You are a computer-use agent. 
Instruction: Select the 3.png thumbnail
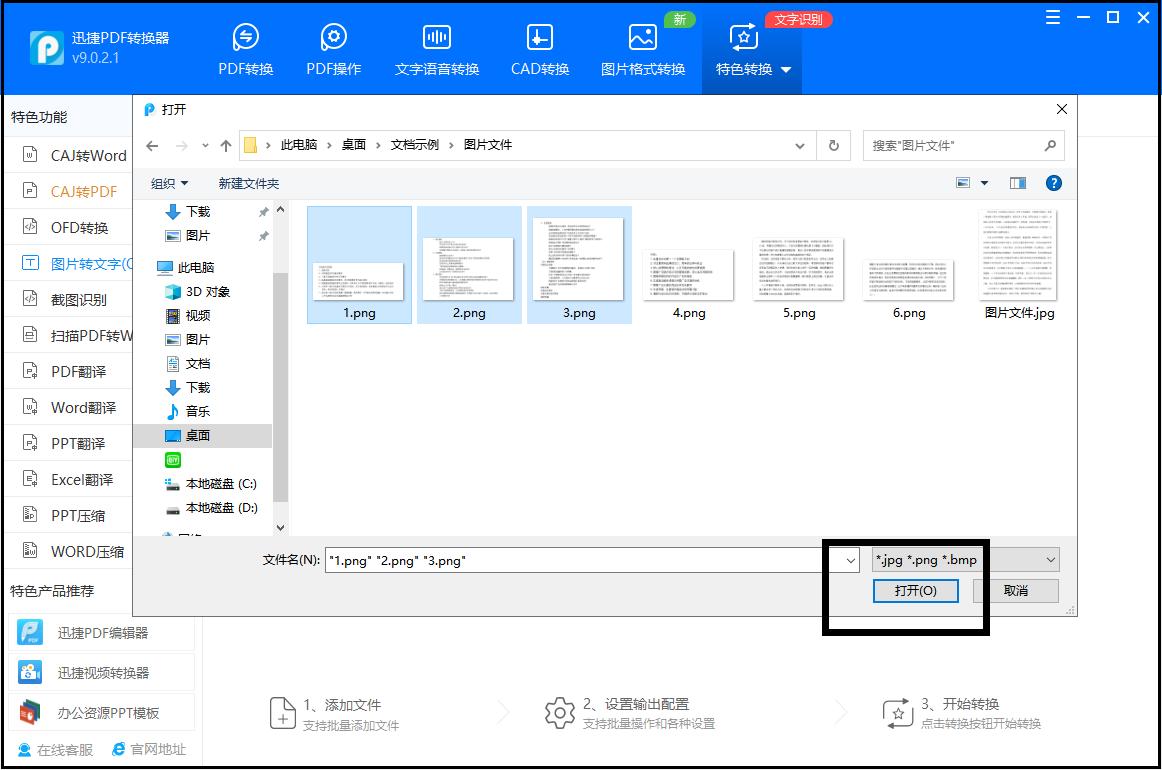tap(578, 260)
